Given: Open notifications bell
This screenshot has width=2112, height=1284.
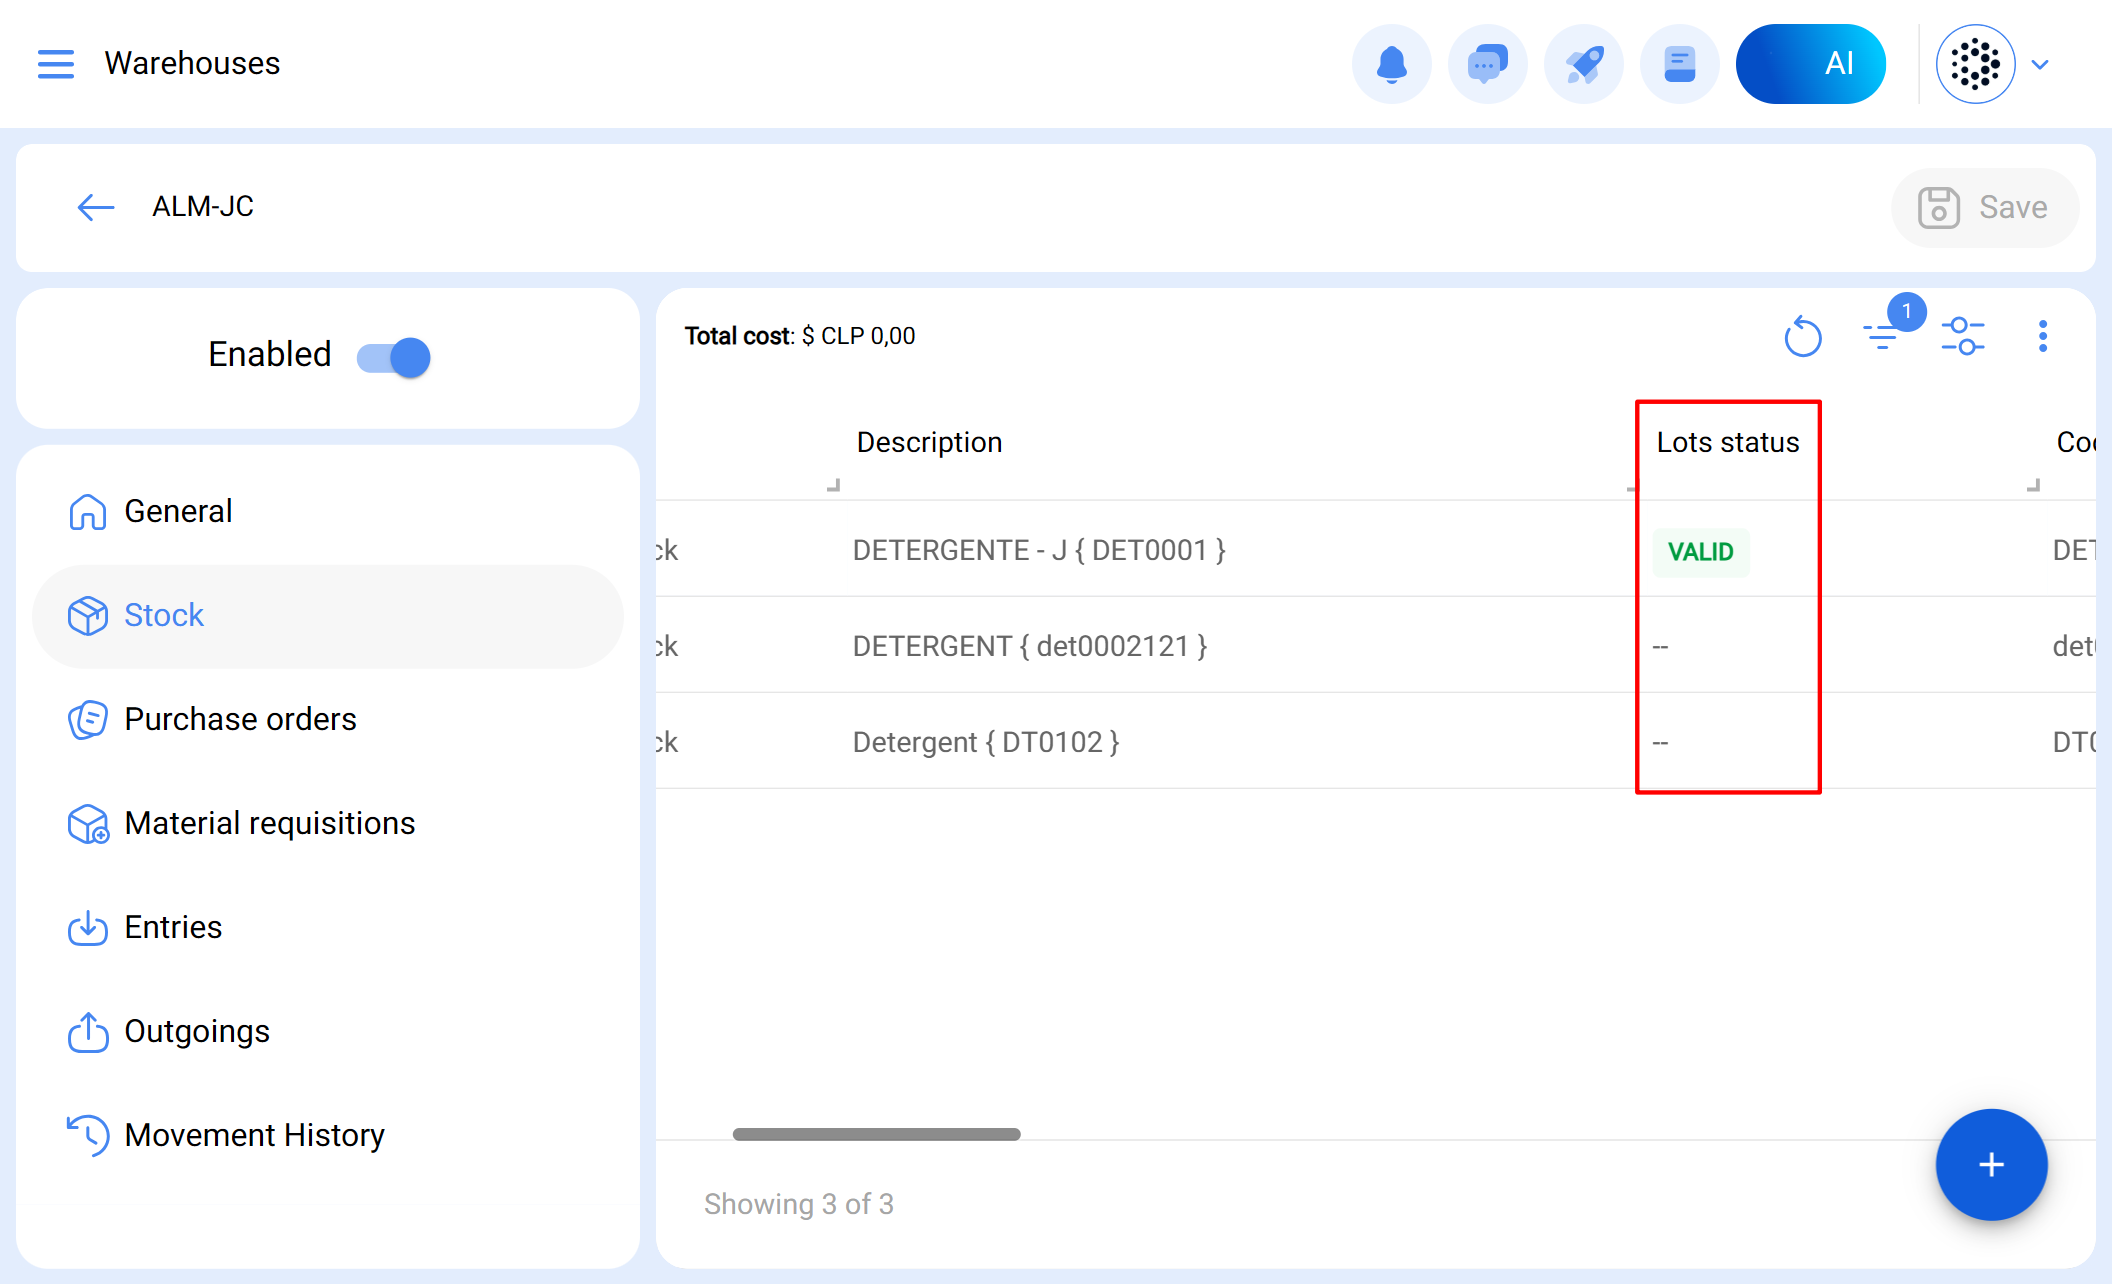Looking at the screenshot, I should [1391, 64].
